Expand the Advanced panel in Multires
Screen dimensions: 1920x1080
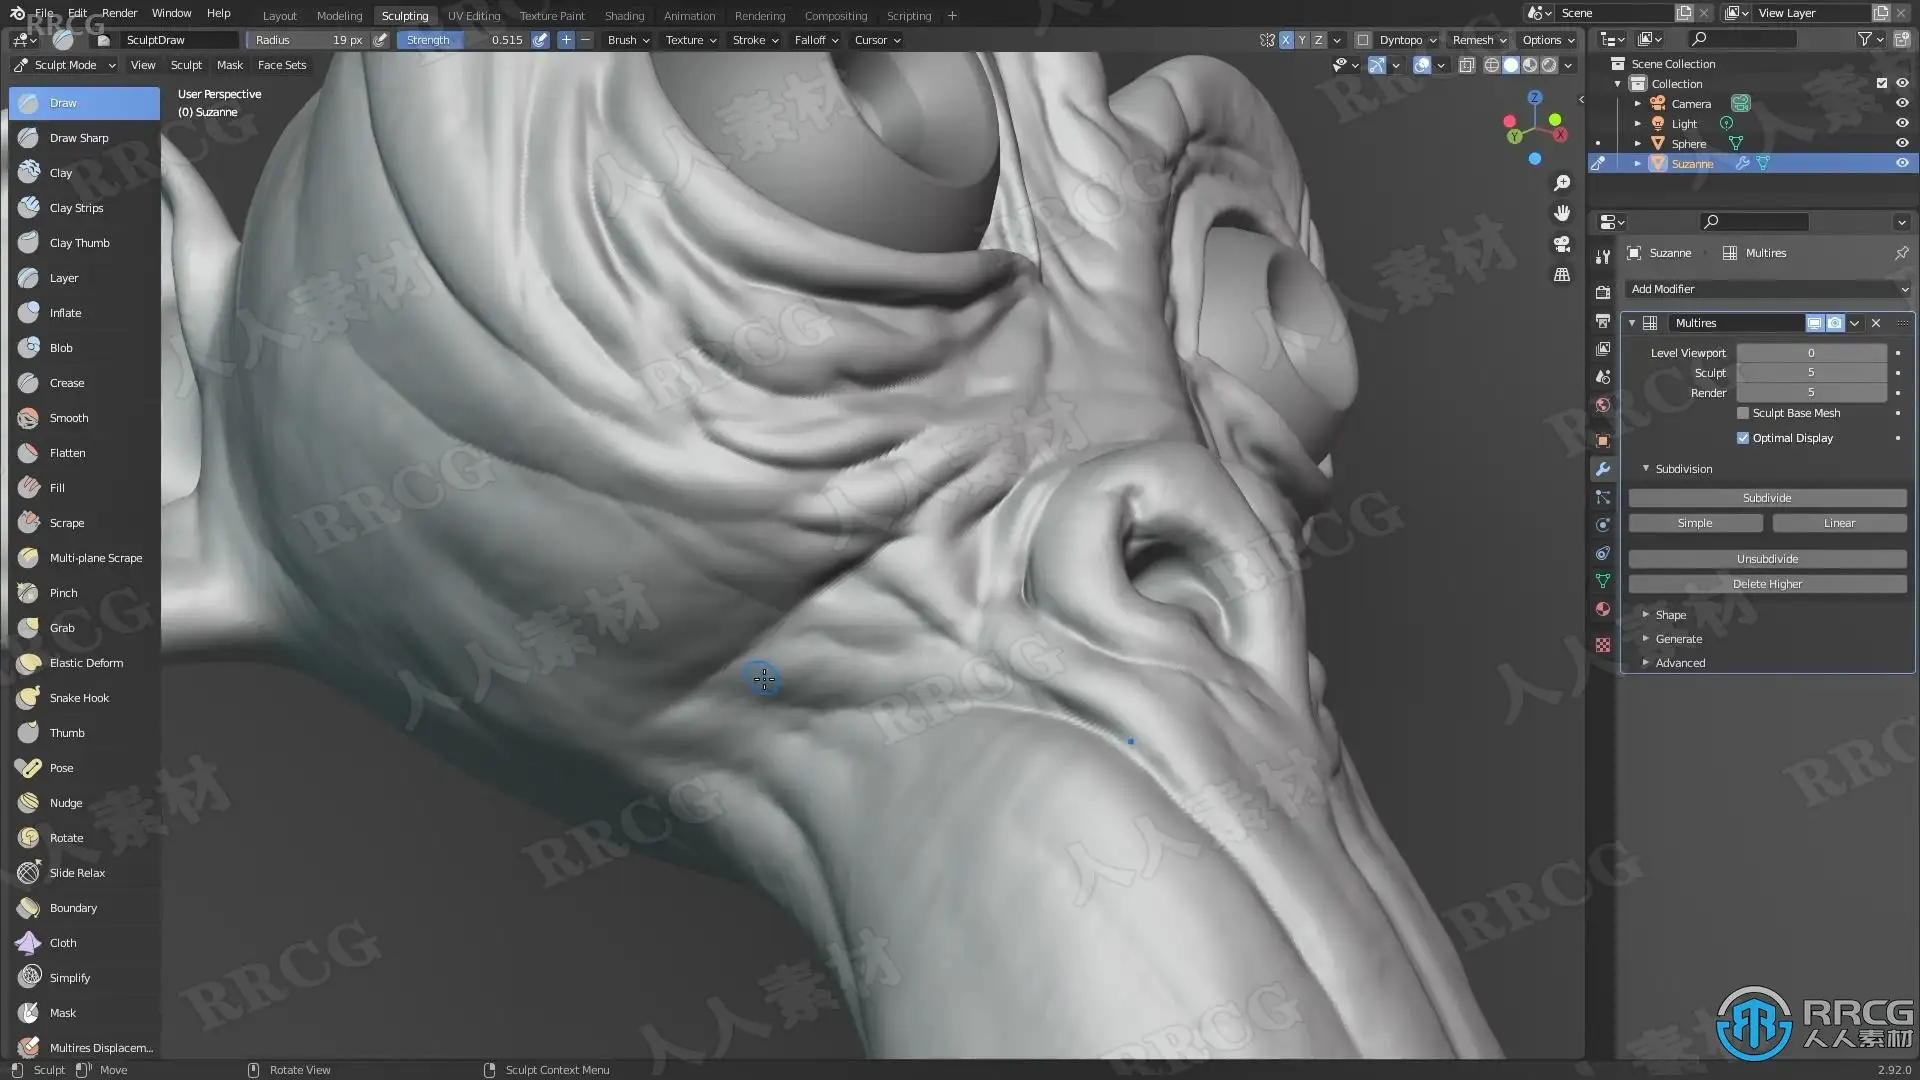click(x=1679, y=663)
